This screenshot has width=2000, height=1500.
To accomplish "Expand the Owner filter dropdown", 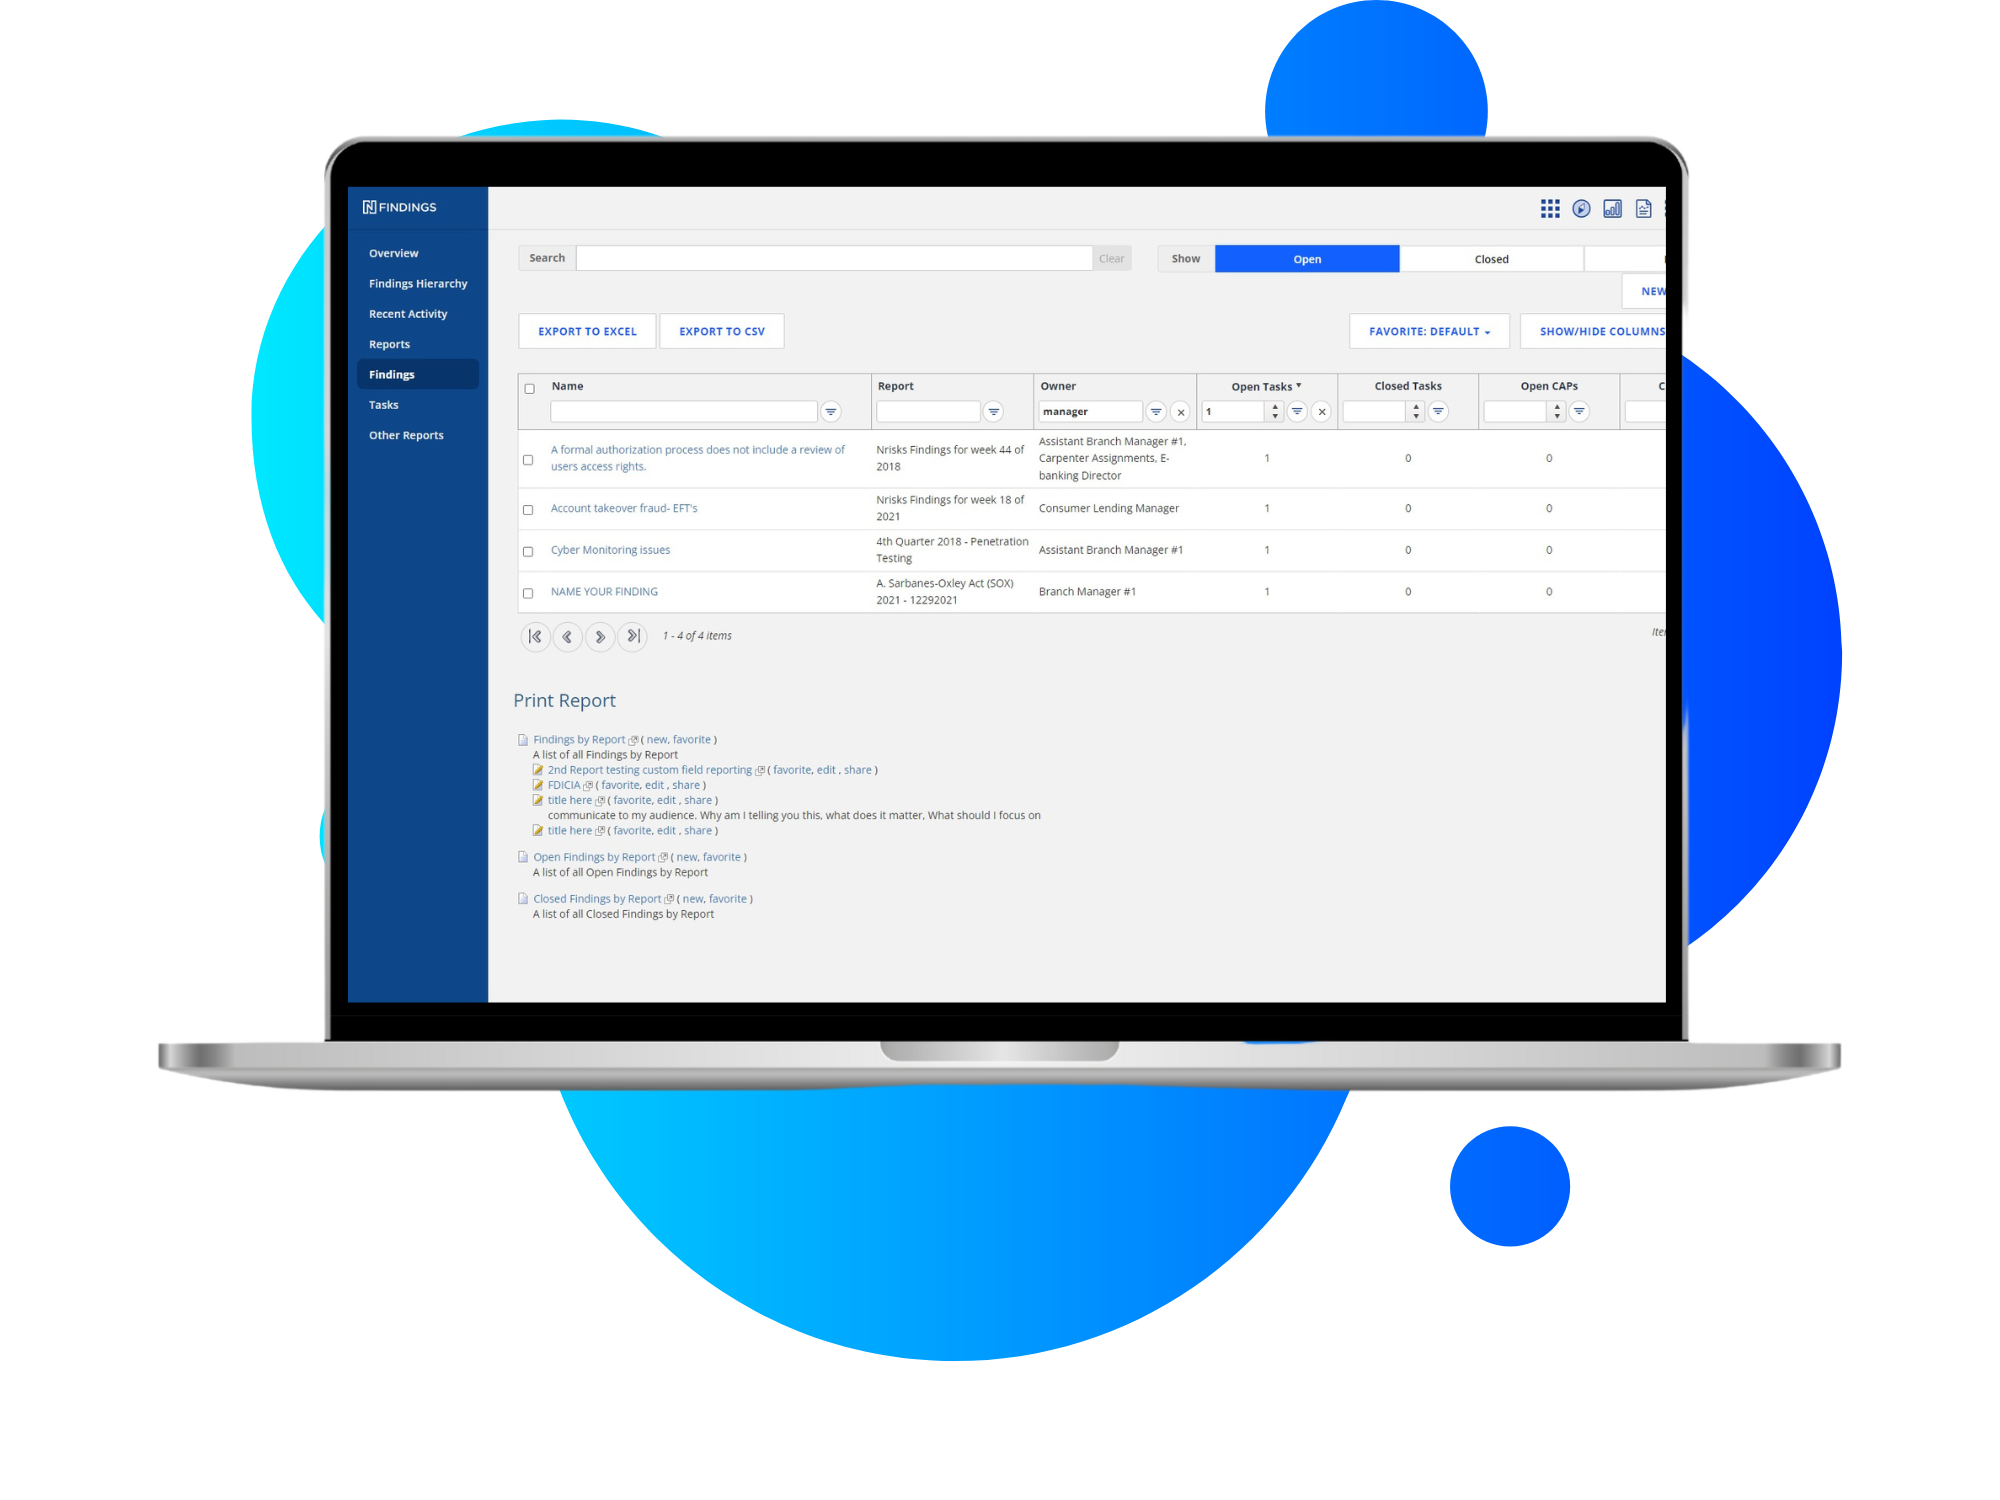I will click(x=1153, y=413).
